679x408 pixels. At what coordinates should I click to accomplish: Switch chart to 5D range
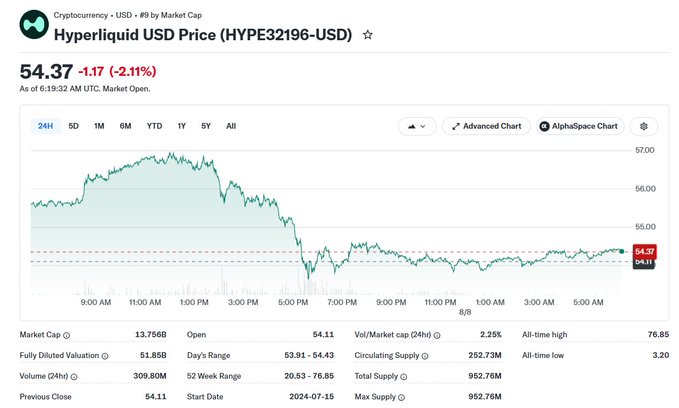click(x=74, y=126)
